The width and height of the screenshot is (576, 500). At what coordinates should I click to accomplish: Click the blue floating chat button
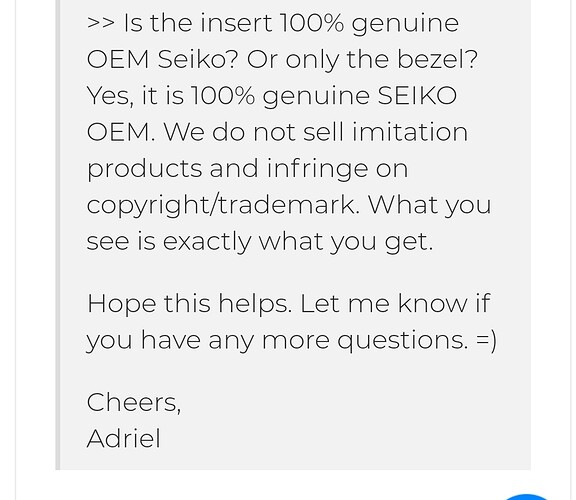click(x=526, y=497)
